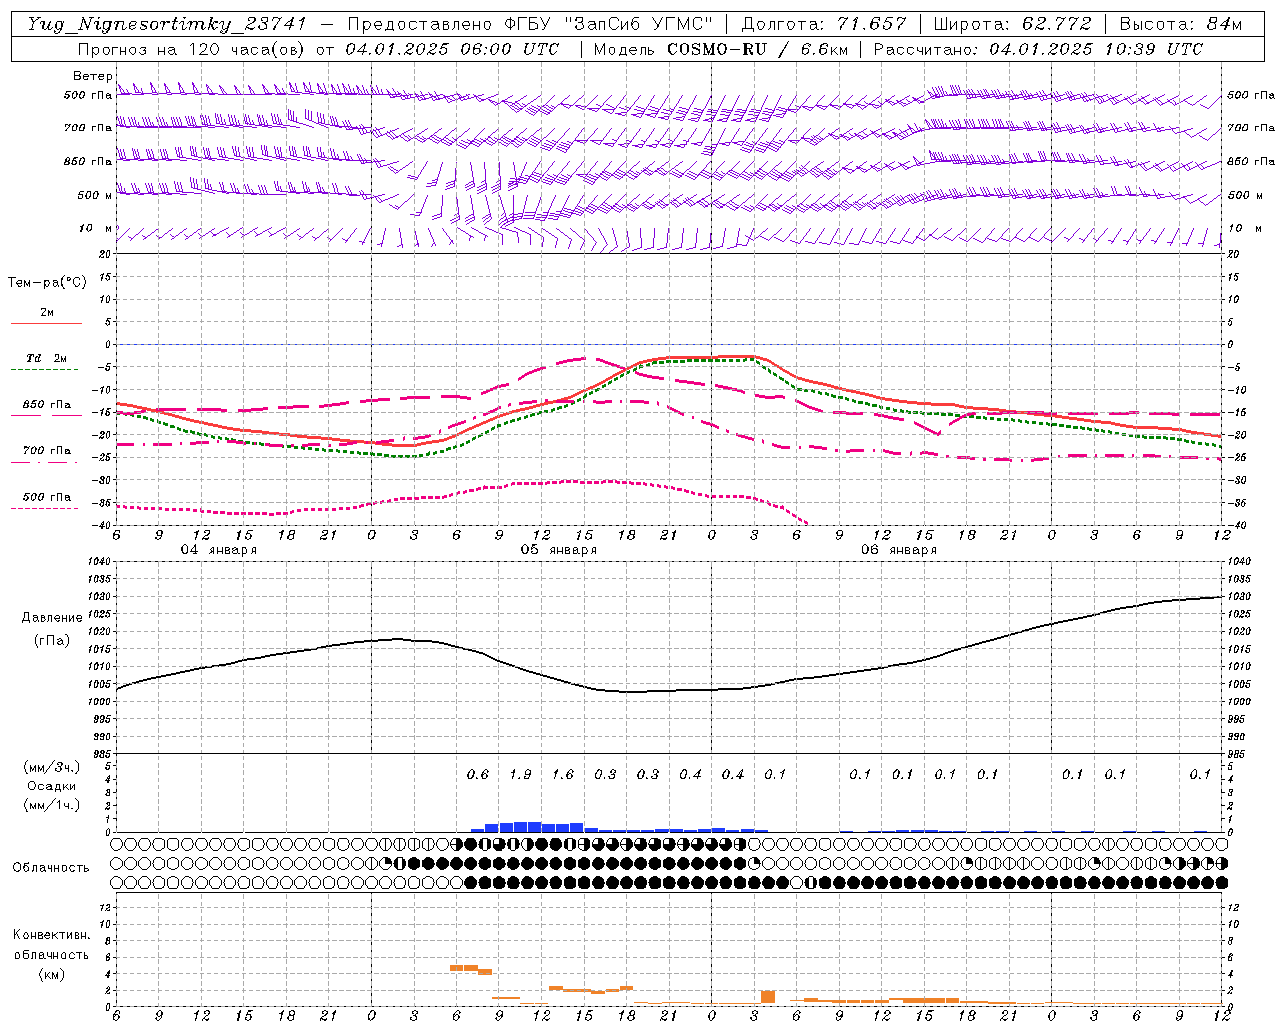Click the 1.9 precipitation amount value
Screen dimensions: 1280x1024
point(520,774)
